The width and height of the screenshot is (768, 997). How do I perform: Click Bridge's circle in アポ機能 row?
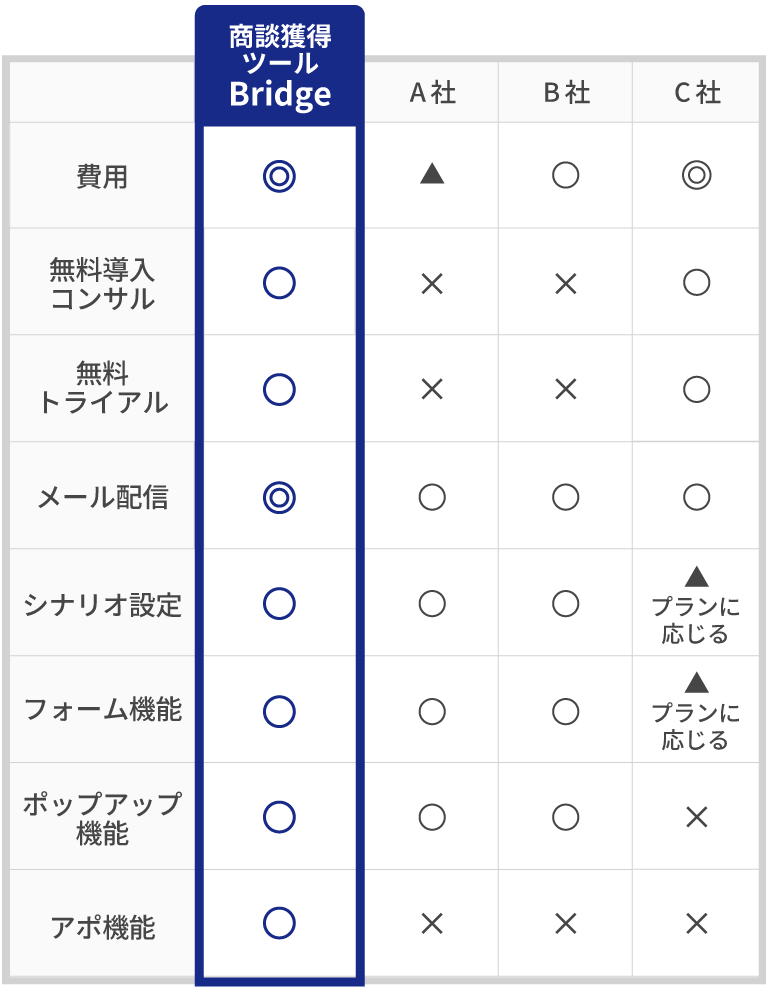pyautogui.click(x=279, y=923)
